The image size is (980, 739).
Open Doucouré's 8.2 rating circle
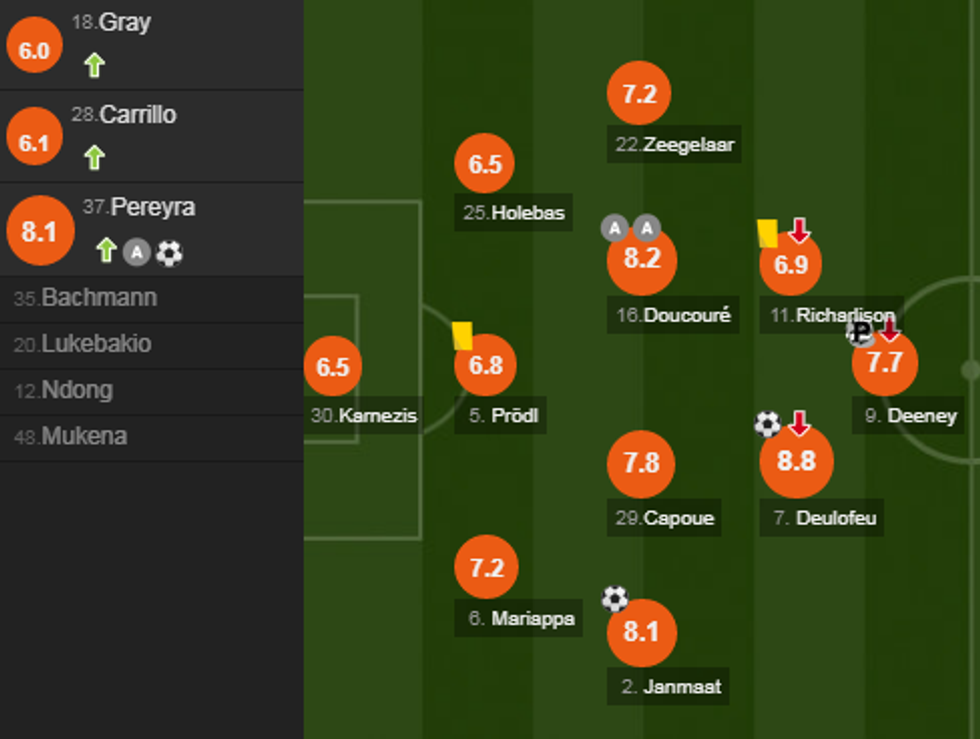[x=642, y=260]
